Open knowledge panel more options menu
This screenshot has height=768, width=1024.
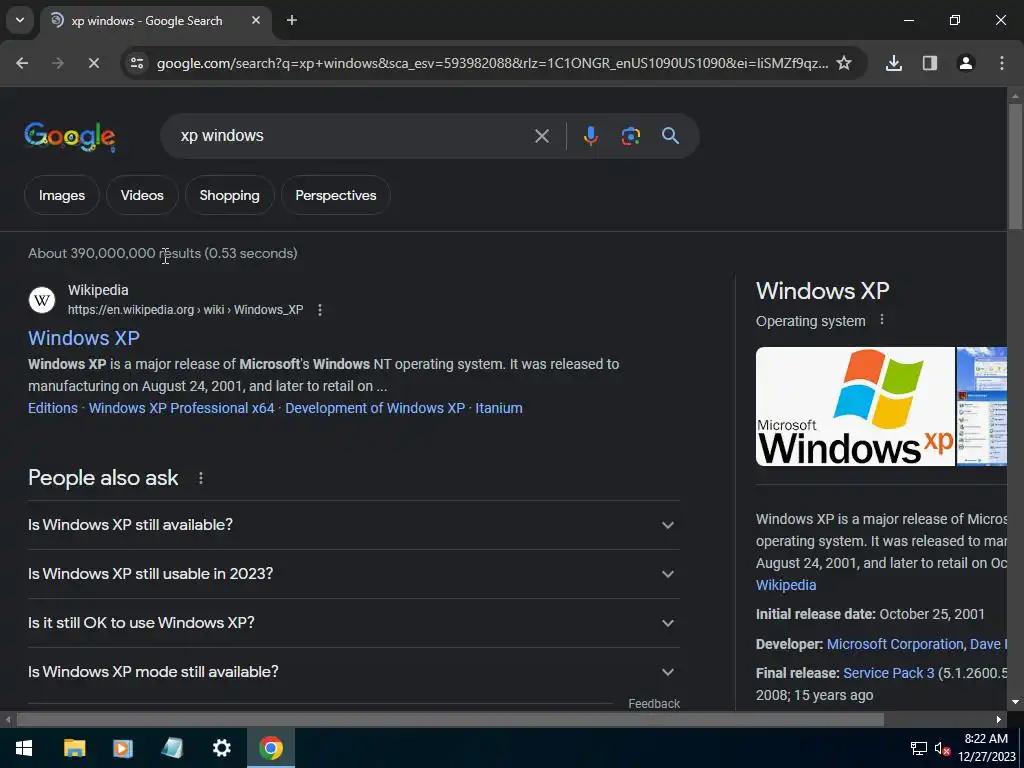882,320
